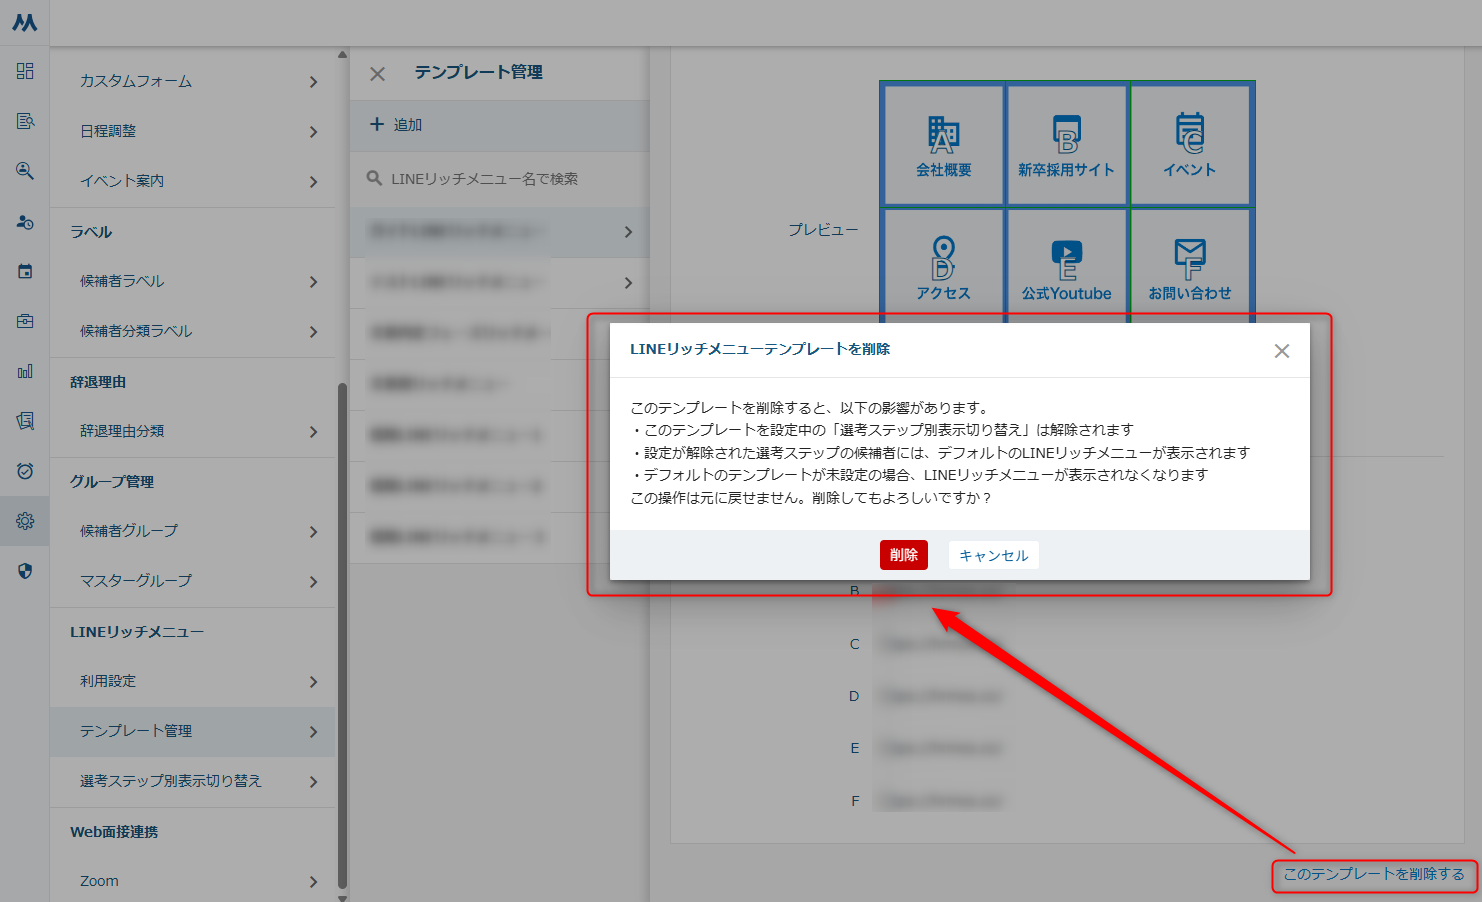This screenshot has height=902, width=1482.
Task: Open the bar chart analytics icon
Action: 25,371
